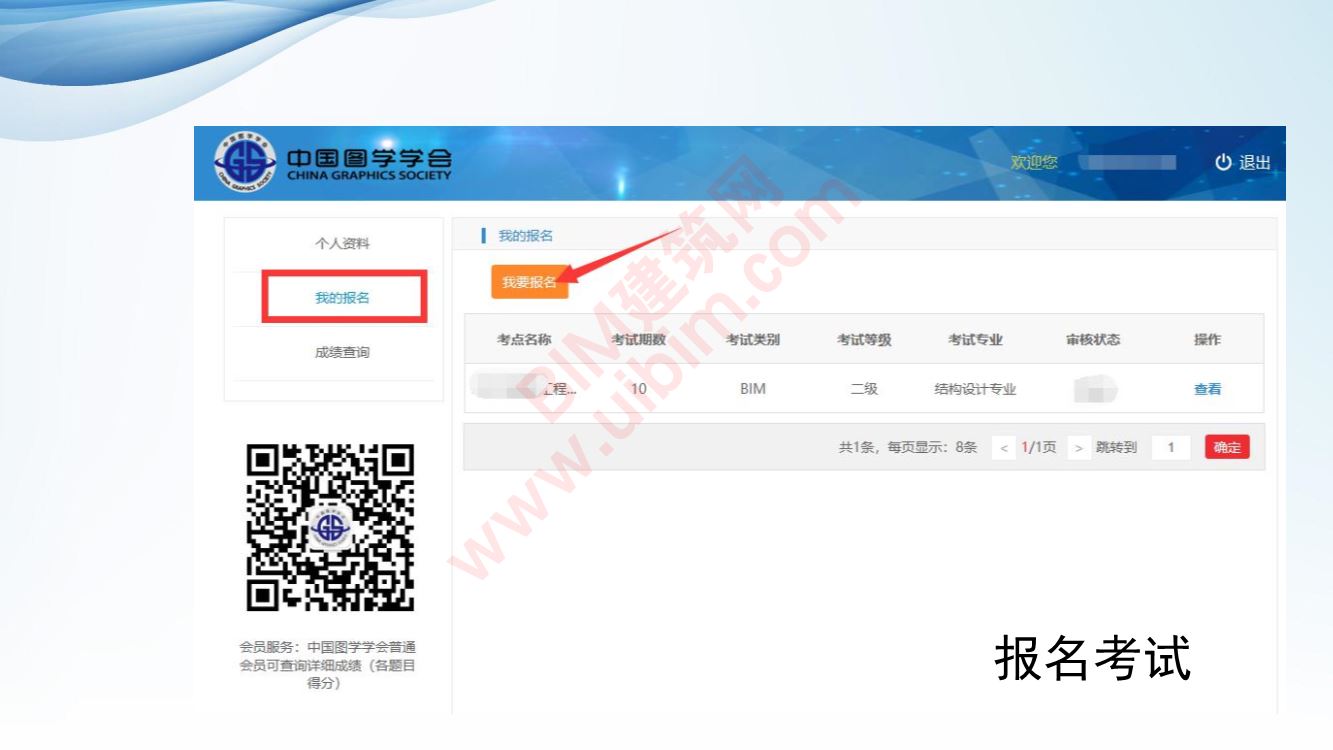
Task: Click the 考试期数 column header
Action: (x=638, y=340)
